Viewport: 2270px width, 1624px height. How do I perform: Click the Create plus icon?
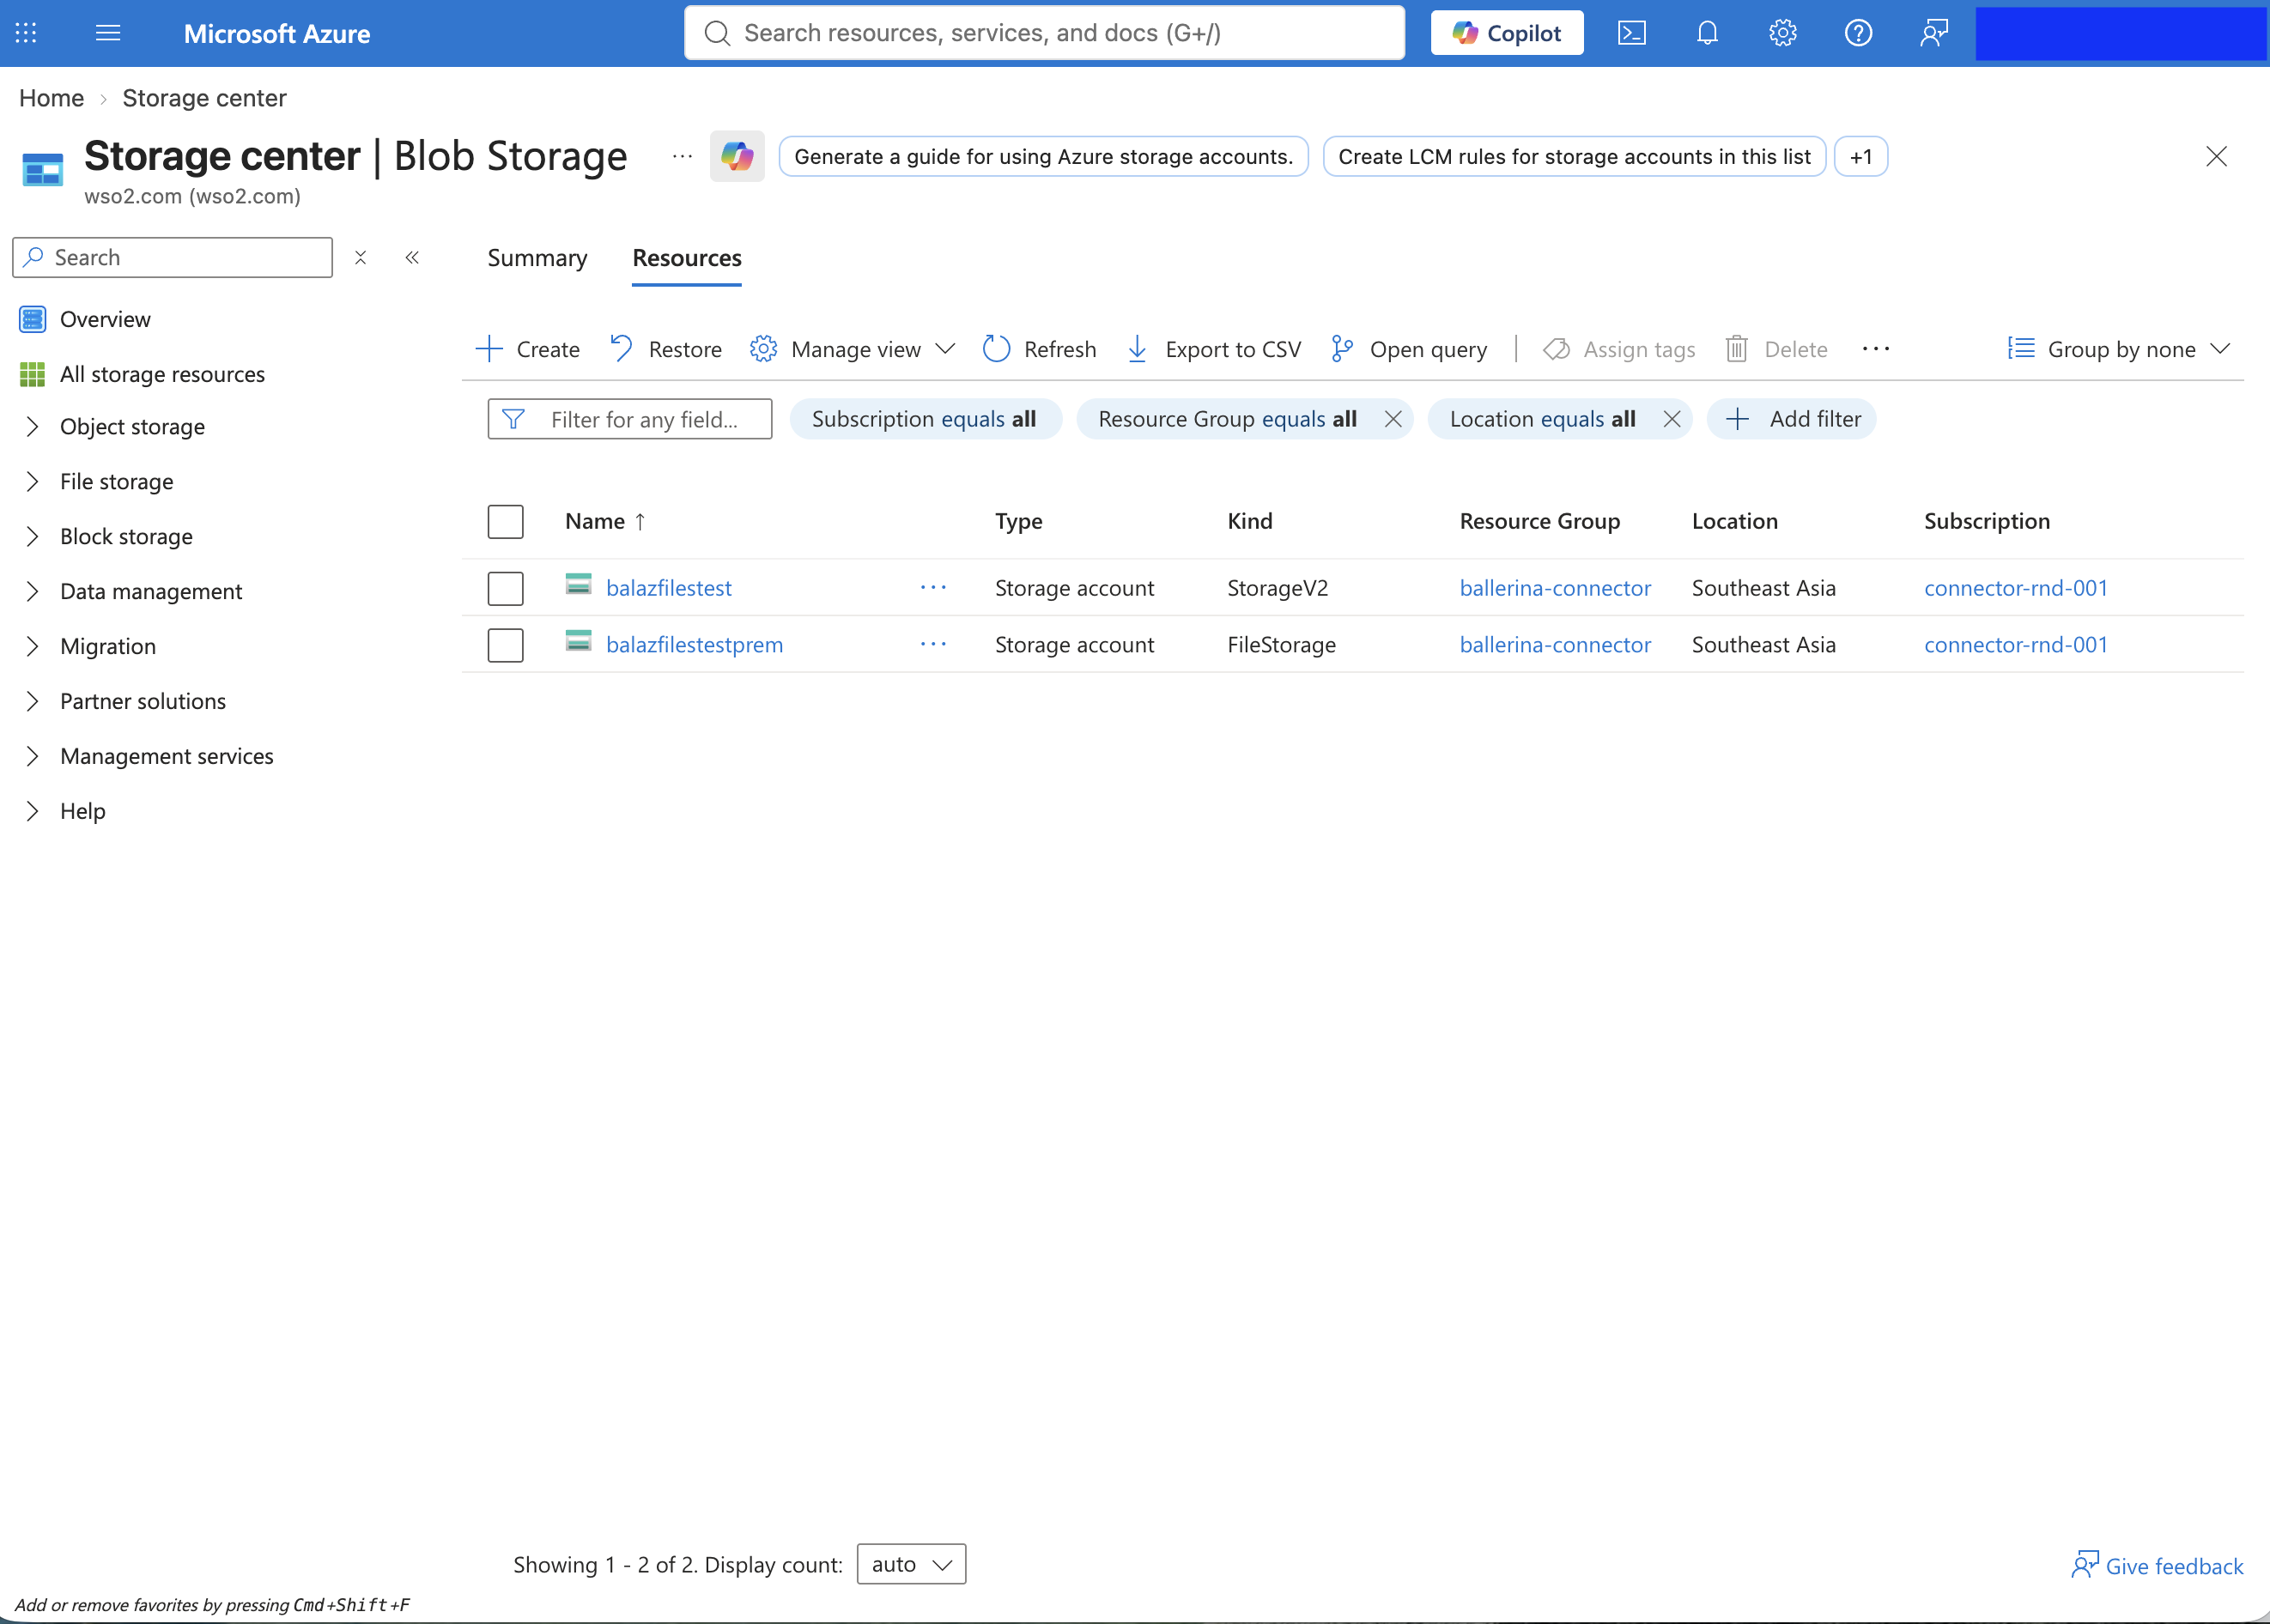pos(489,349)
